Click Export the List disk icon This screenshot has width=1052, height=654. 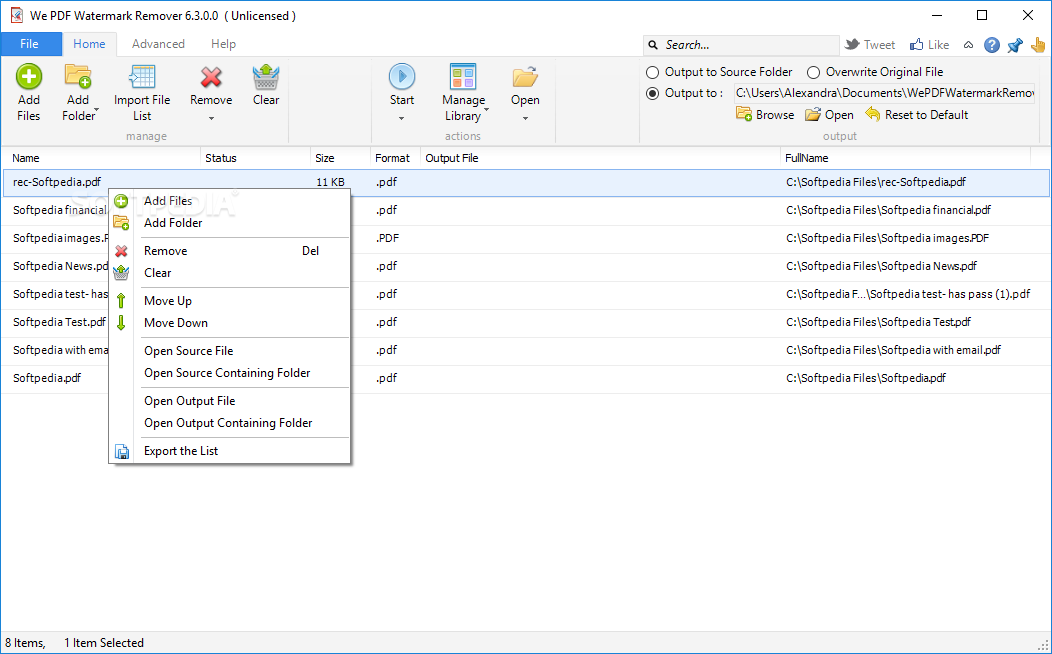[x=121, y=451]
